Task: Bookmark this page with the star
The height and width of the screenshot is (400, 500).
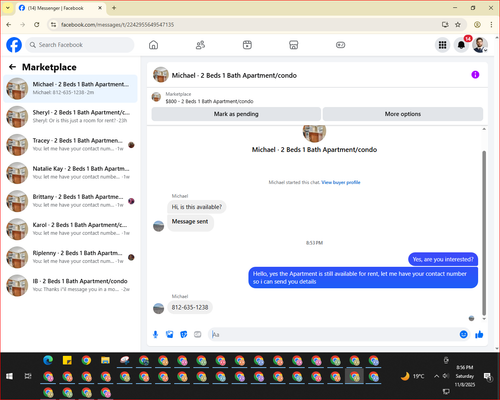Action: (x=458, y=25)
